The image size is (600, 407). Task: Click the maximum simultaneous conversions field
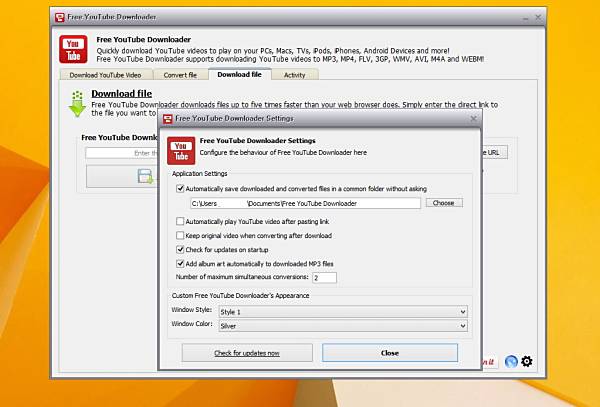[324, 278]
